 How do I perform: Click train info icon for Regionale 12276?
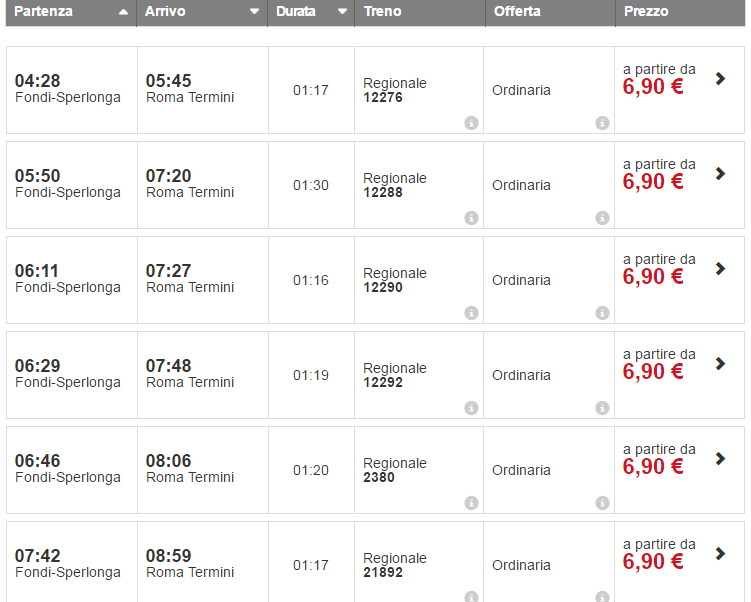point(471,123)
